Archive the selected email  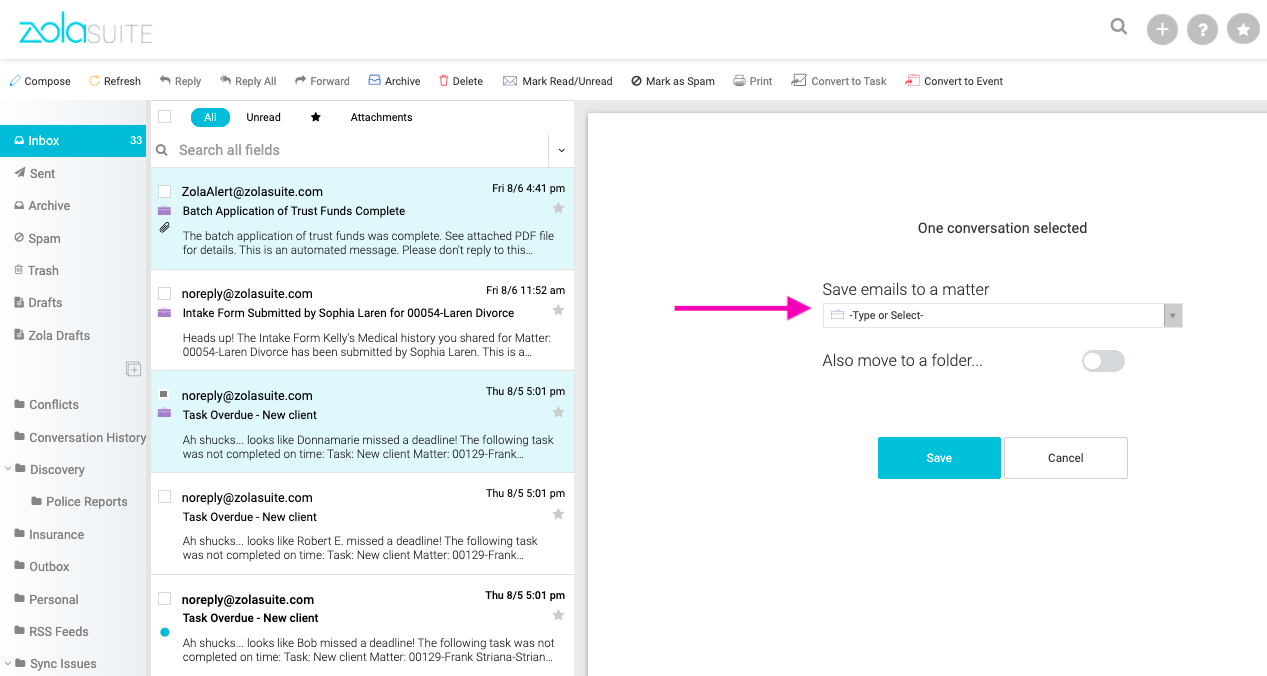[394, 81]
